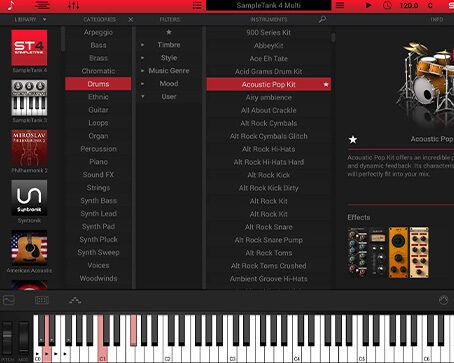Move the mod wheel

[x=23, y=337]
